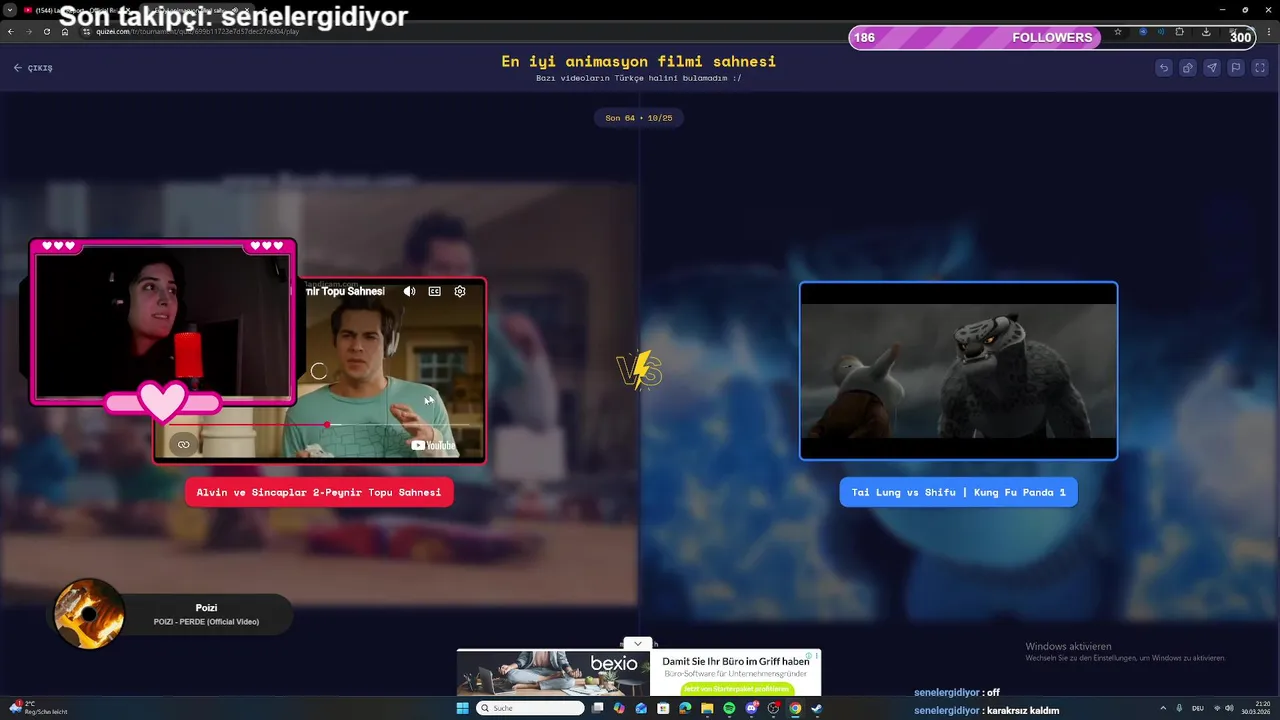
Task: Go back in browser history
Action: tap(11, 32)
